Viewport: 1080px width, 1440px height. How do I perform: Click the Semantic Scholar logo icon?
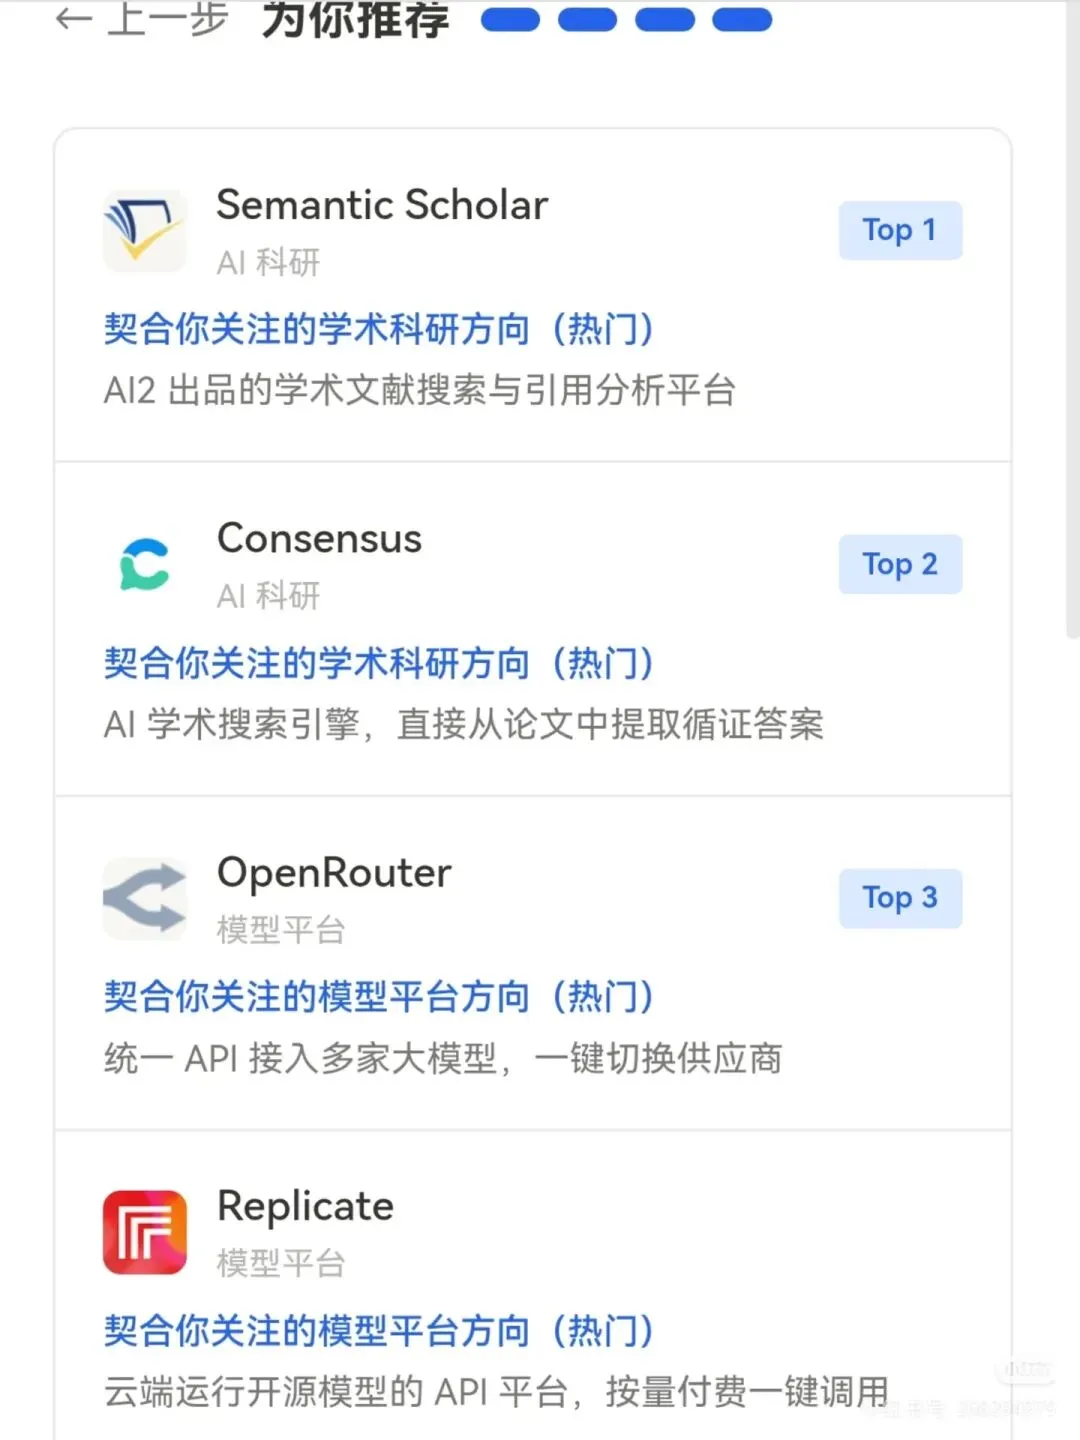144,231
